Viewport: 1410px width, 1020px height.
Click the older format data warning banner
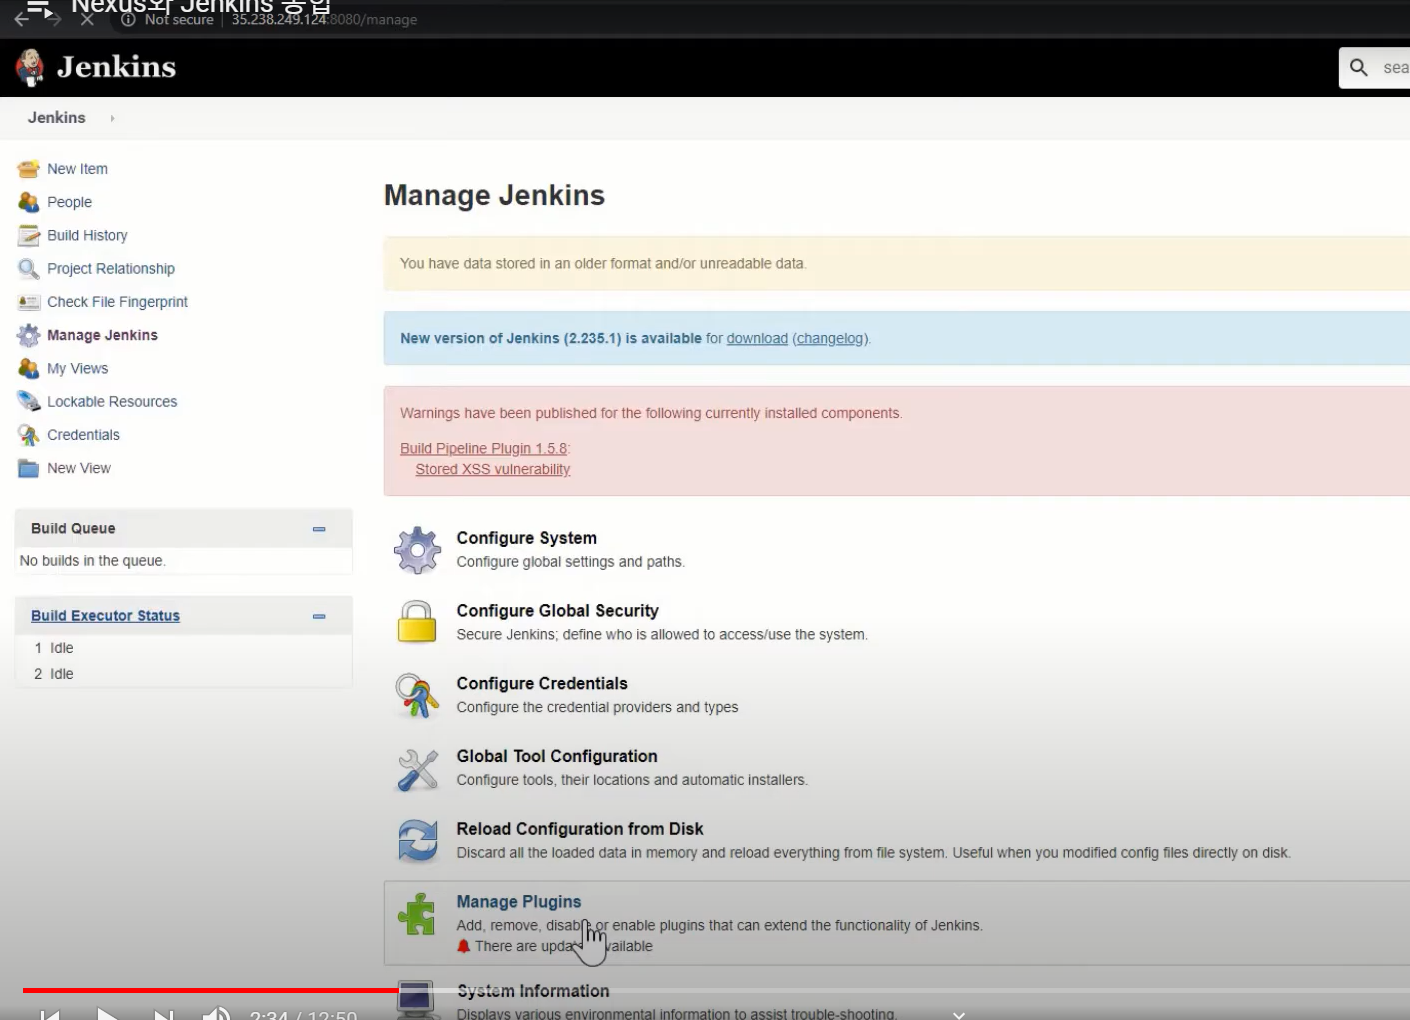tap(897, 263)
